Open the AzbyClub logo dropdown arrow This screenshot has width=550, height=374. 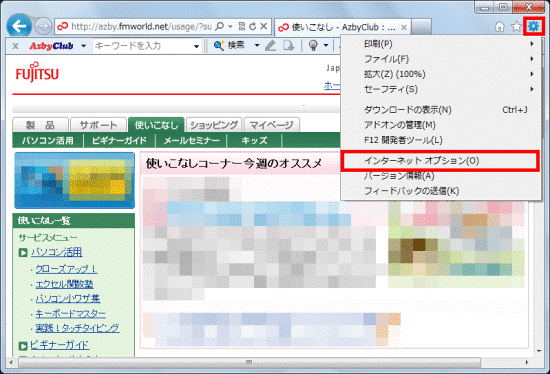pyautogui.click(x=83, y=46)
